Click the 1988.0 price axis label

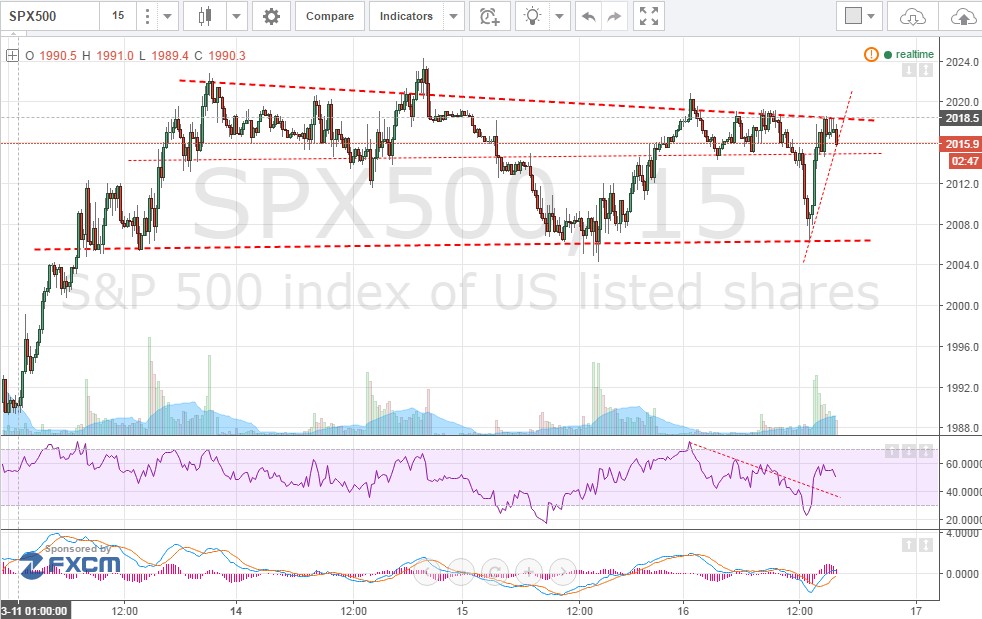pyautogui.click(x=961, y=428)
